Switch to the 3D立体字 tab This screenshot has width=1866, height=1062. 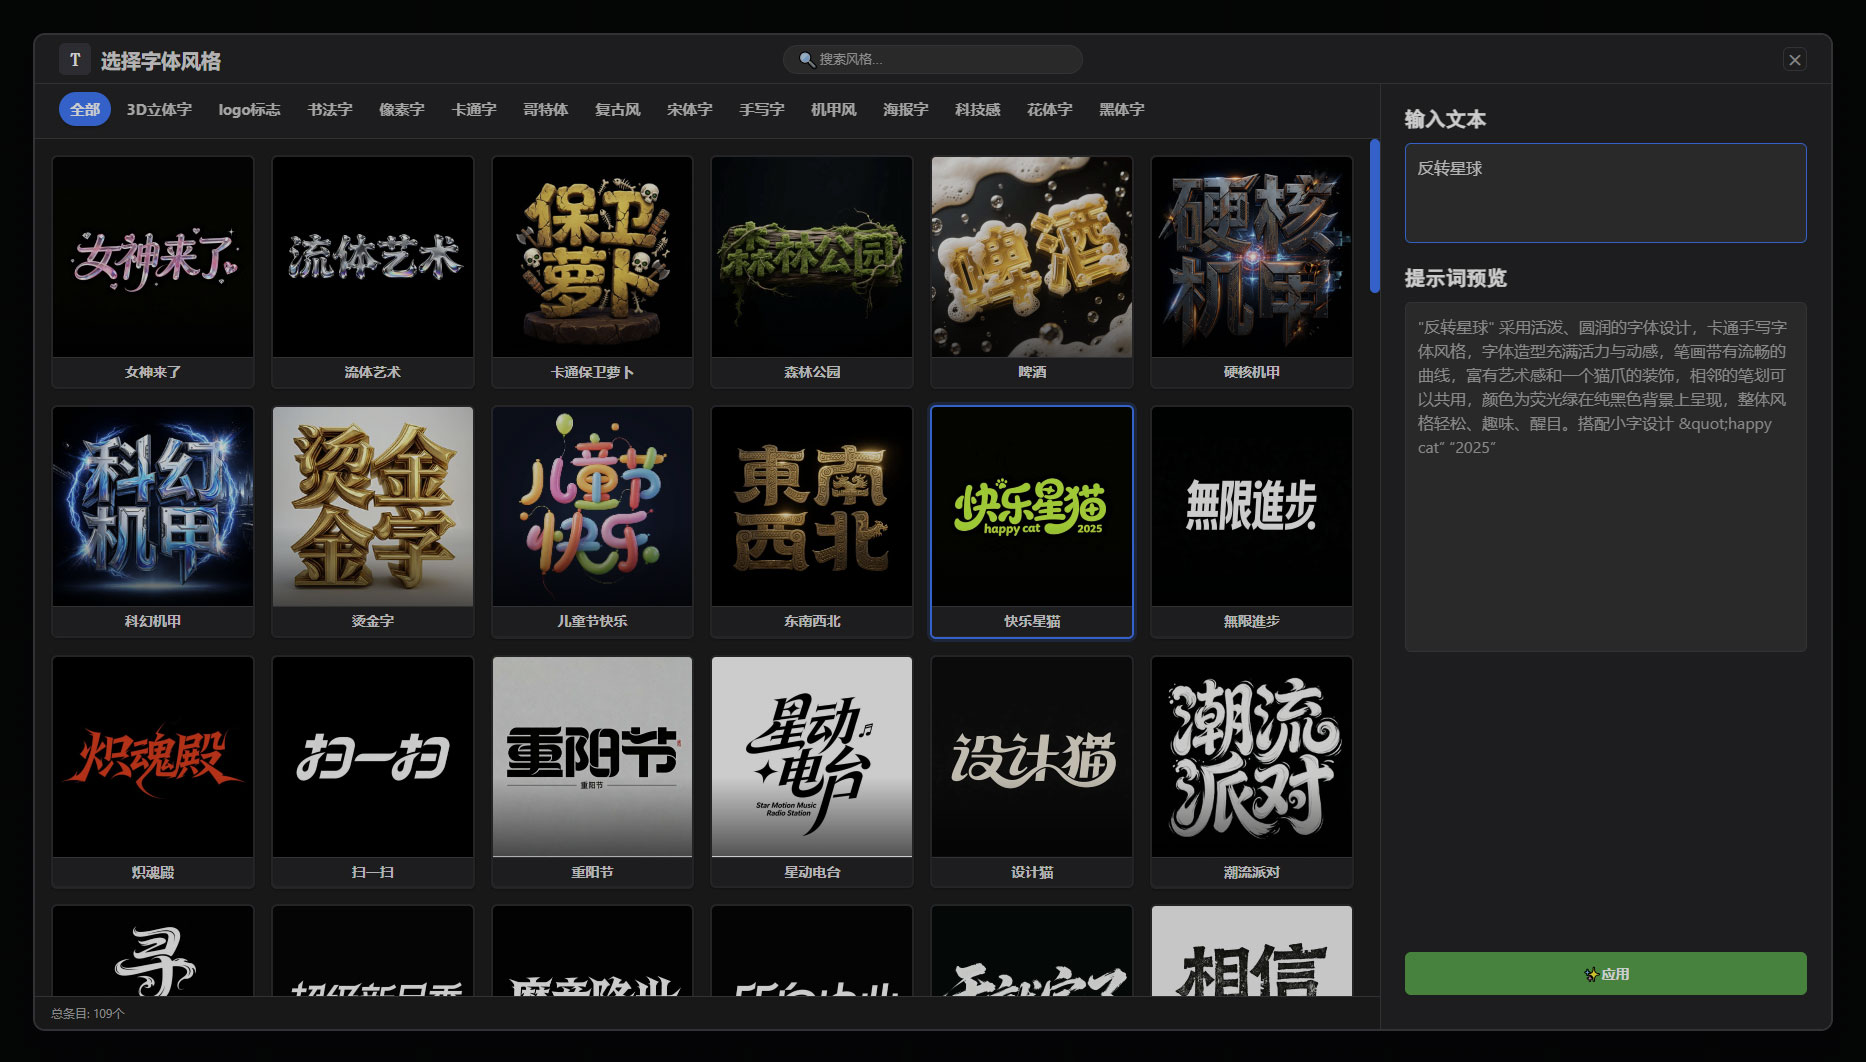(159, 110)
